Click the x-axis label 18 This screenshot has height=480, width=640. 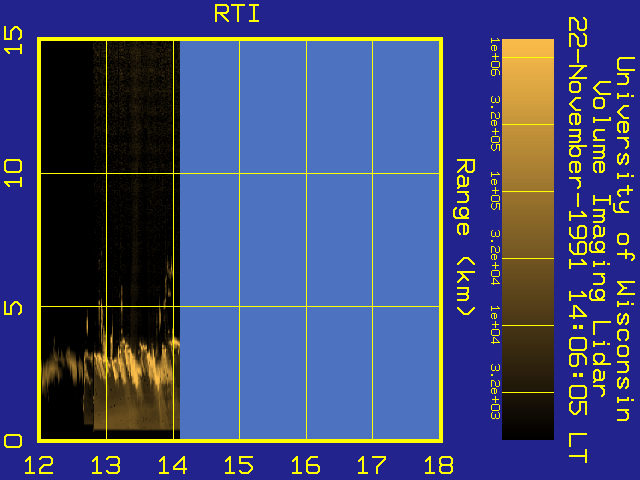coord(439,465)
